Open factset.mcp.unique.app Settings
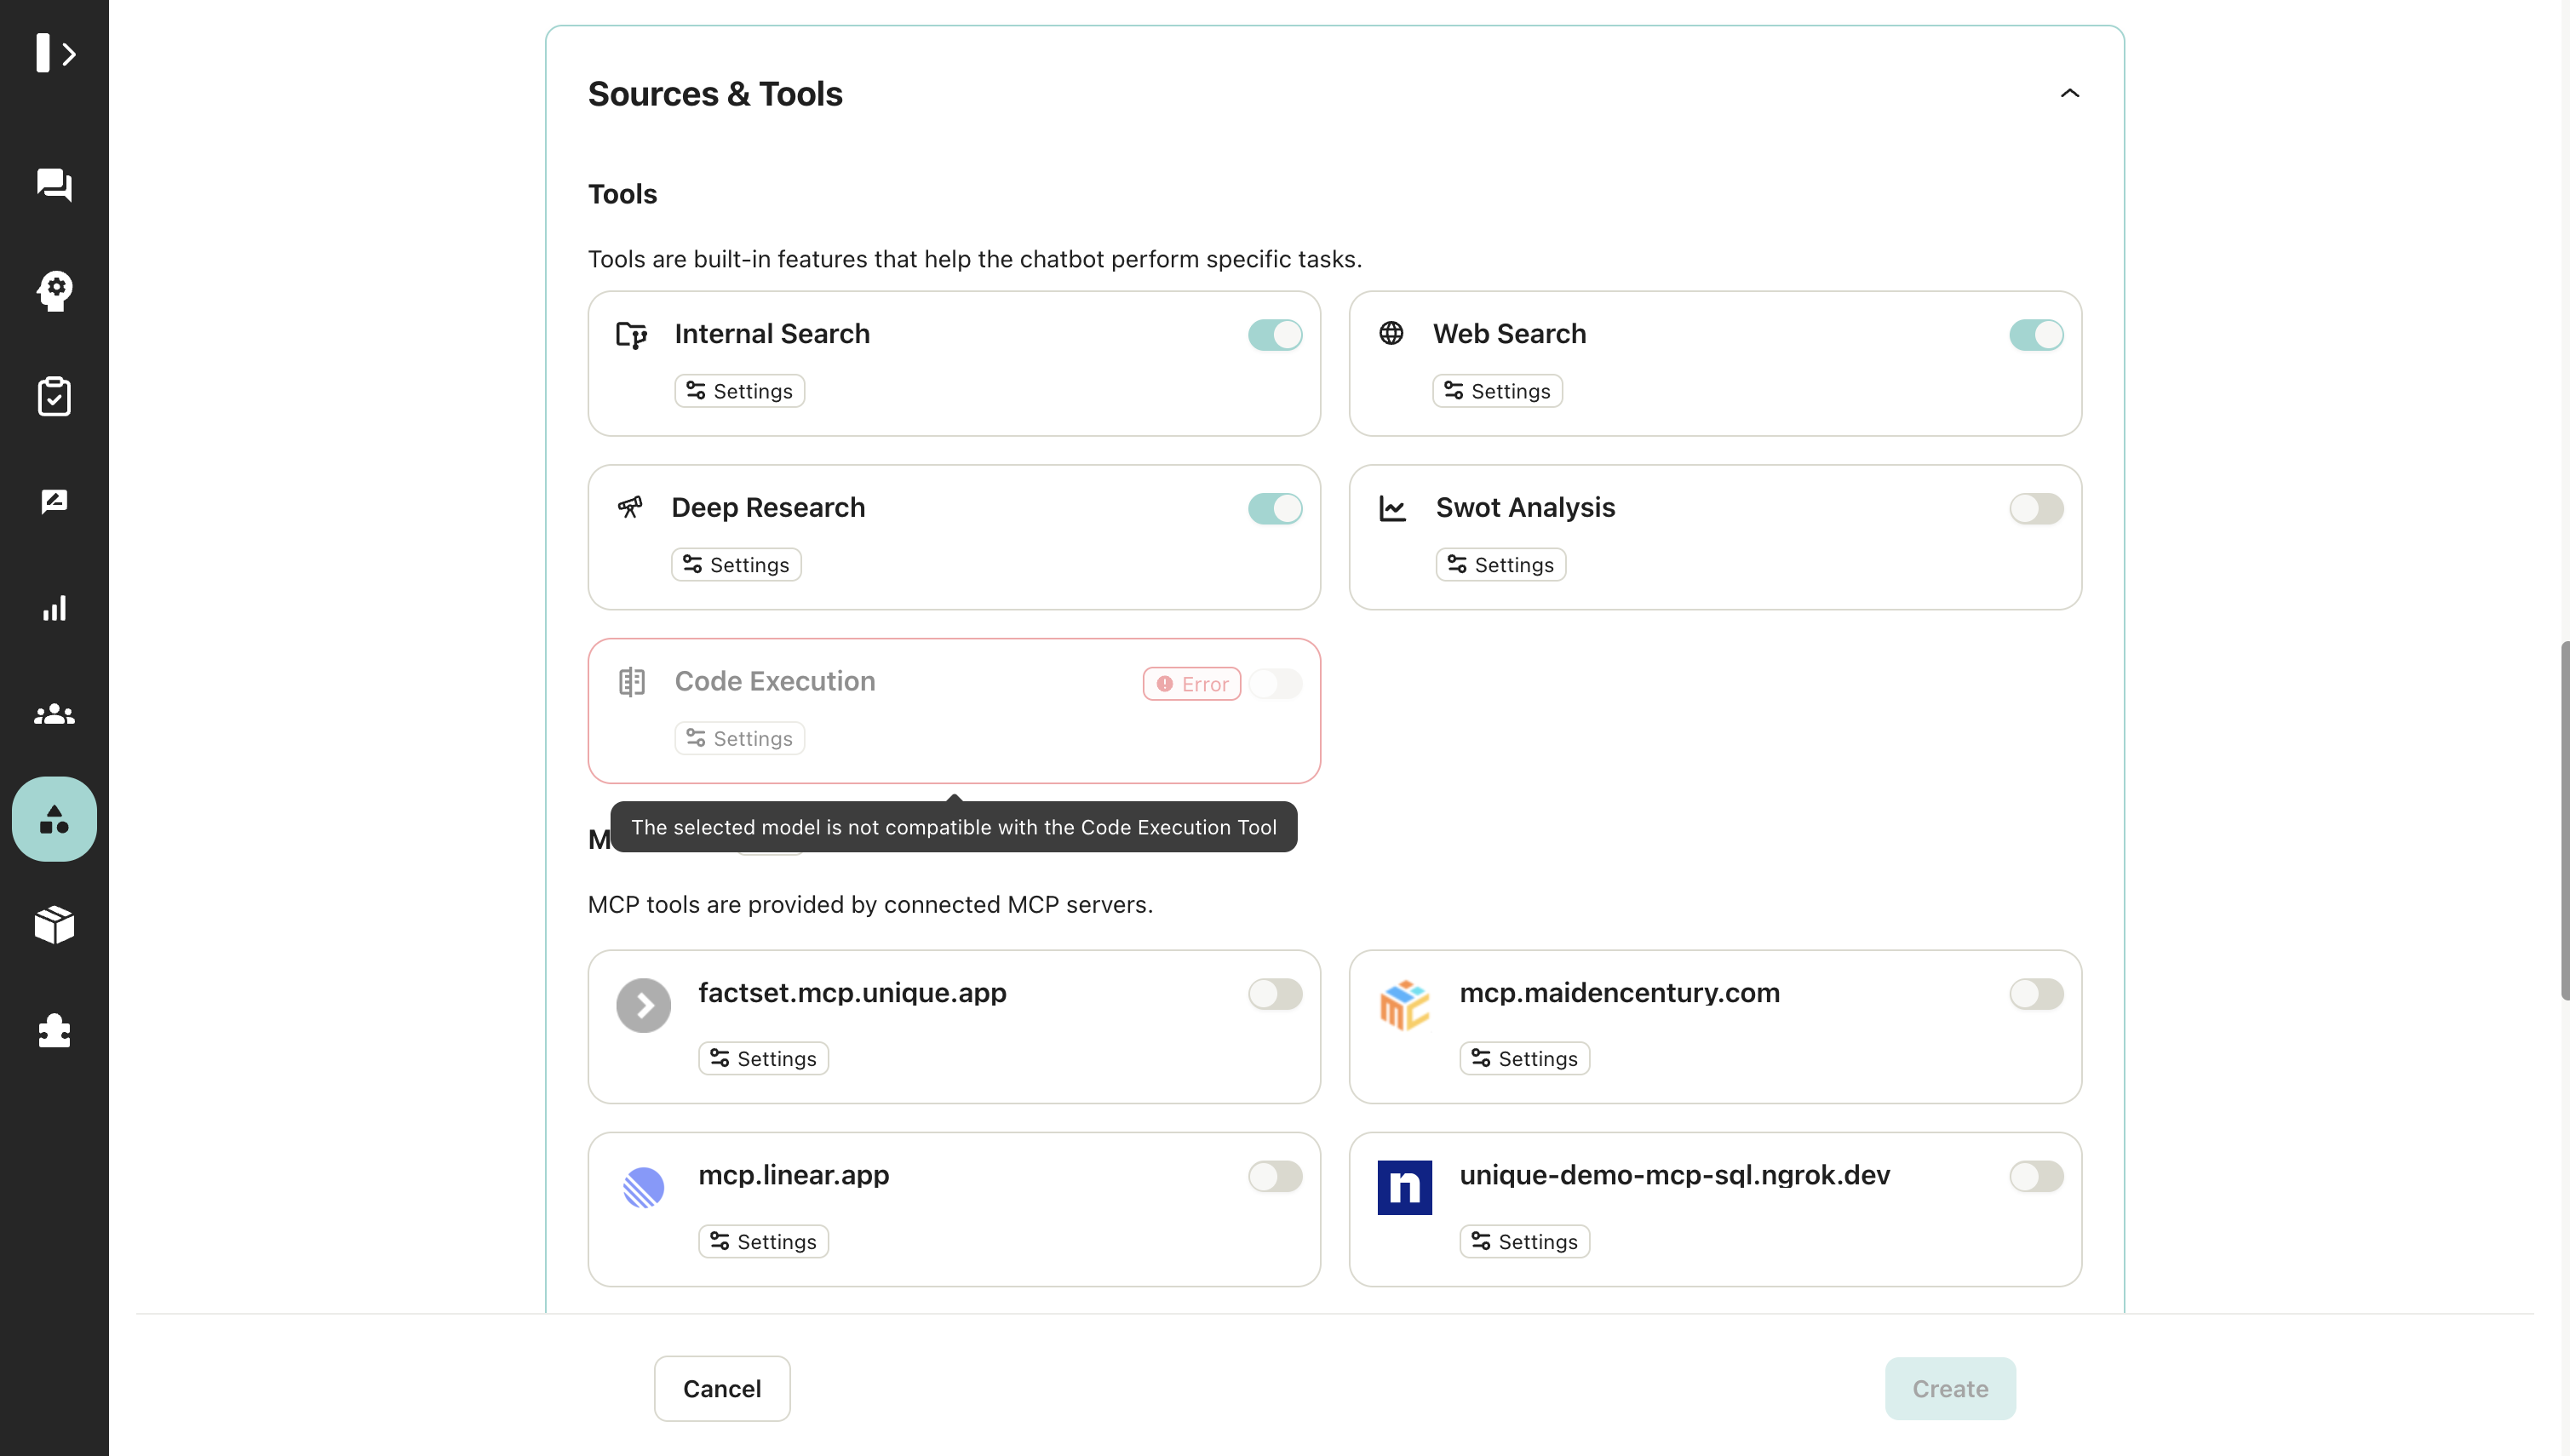 click(x=763, y=1059)
